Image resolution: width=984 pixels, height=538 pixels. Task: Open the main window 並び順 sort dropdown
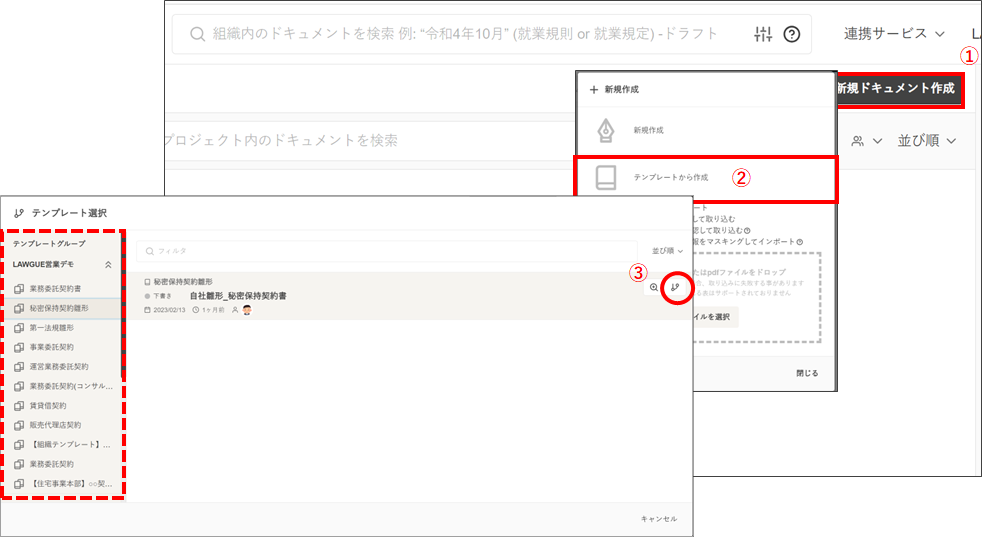(x=927, y=141)
